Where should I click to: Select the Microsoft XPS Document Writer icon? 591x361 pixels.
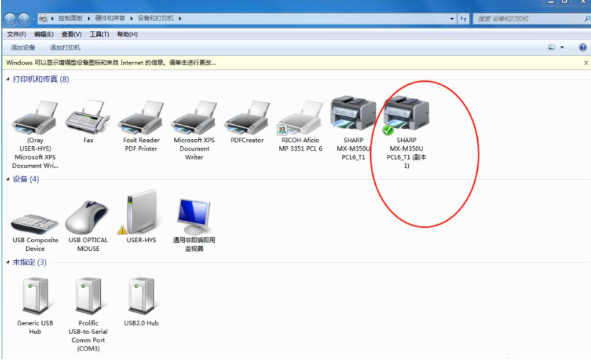click(194, 118)
